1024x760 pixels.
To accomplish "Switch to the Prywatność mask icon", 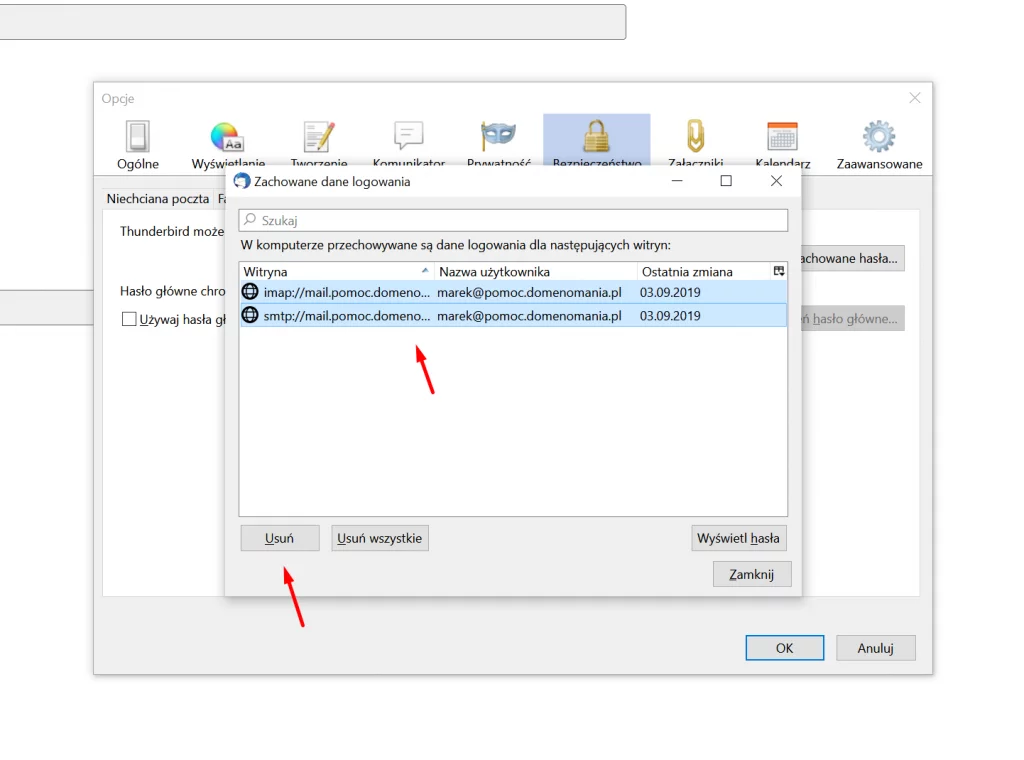I will coord(498,135).
